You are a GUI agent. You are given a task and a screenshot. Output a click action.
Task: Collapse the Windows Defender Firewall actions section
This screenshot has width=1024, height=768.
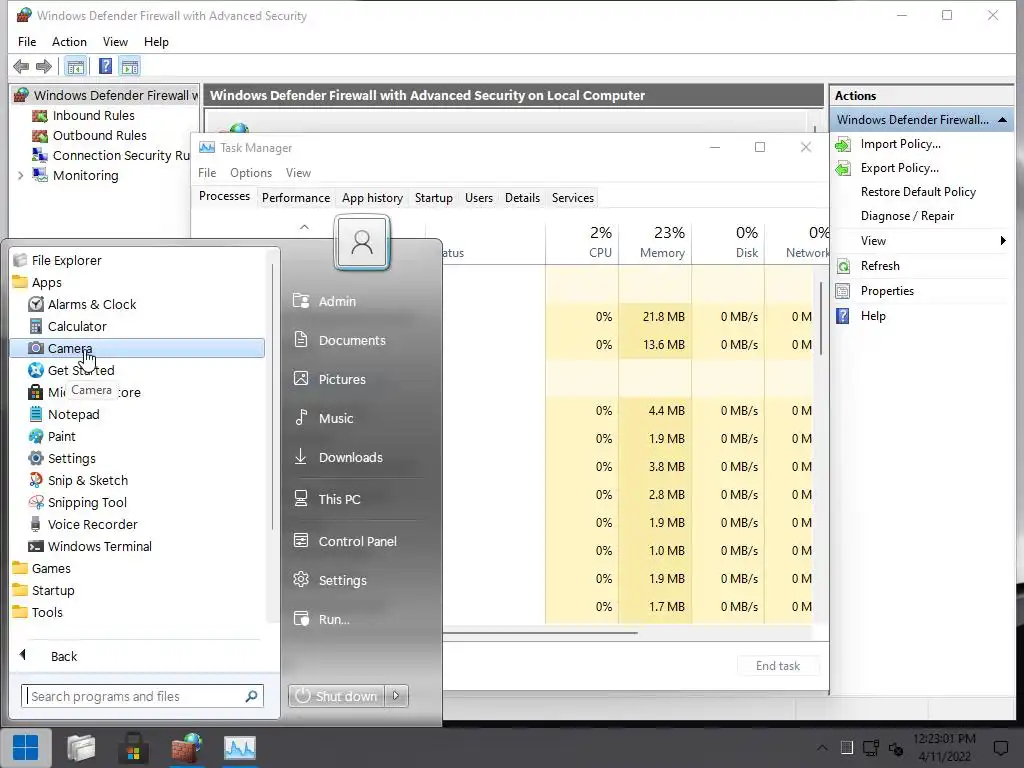tap(1002, 120)
